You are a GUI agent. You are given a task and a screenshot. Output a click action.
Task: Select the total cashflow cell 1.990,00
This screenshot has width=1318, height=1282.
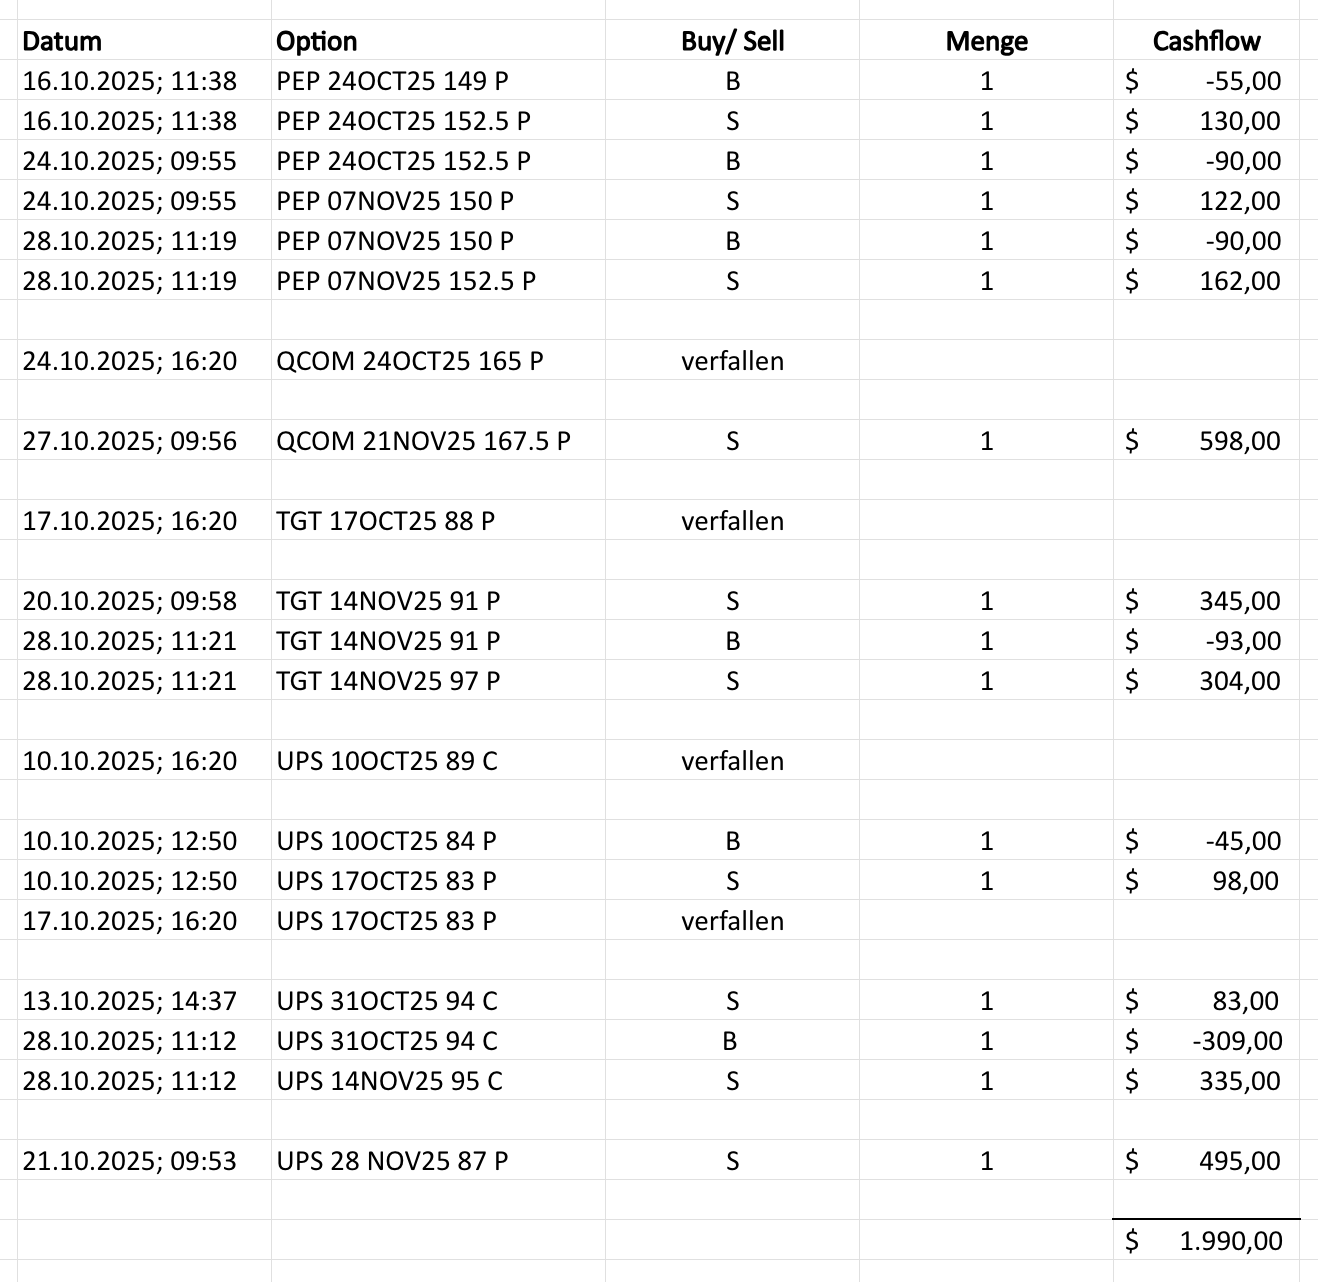(x=1230, y=1241)
